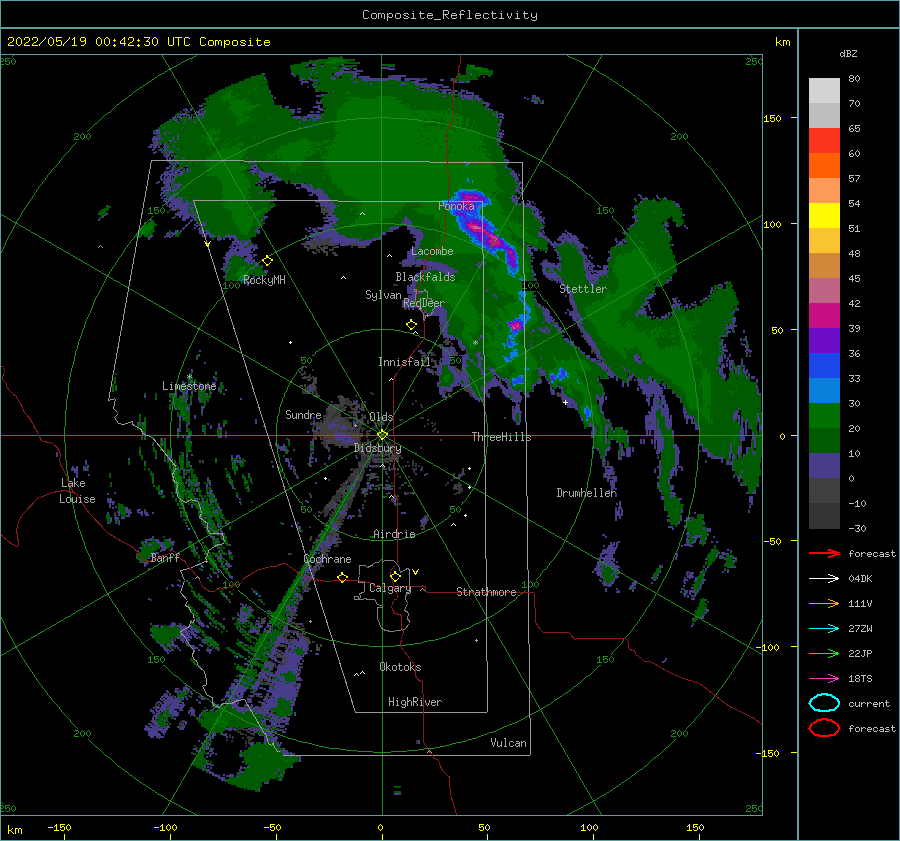Click the Didsbury town label

pyautogui.click(x=377, y=448)
